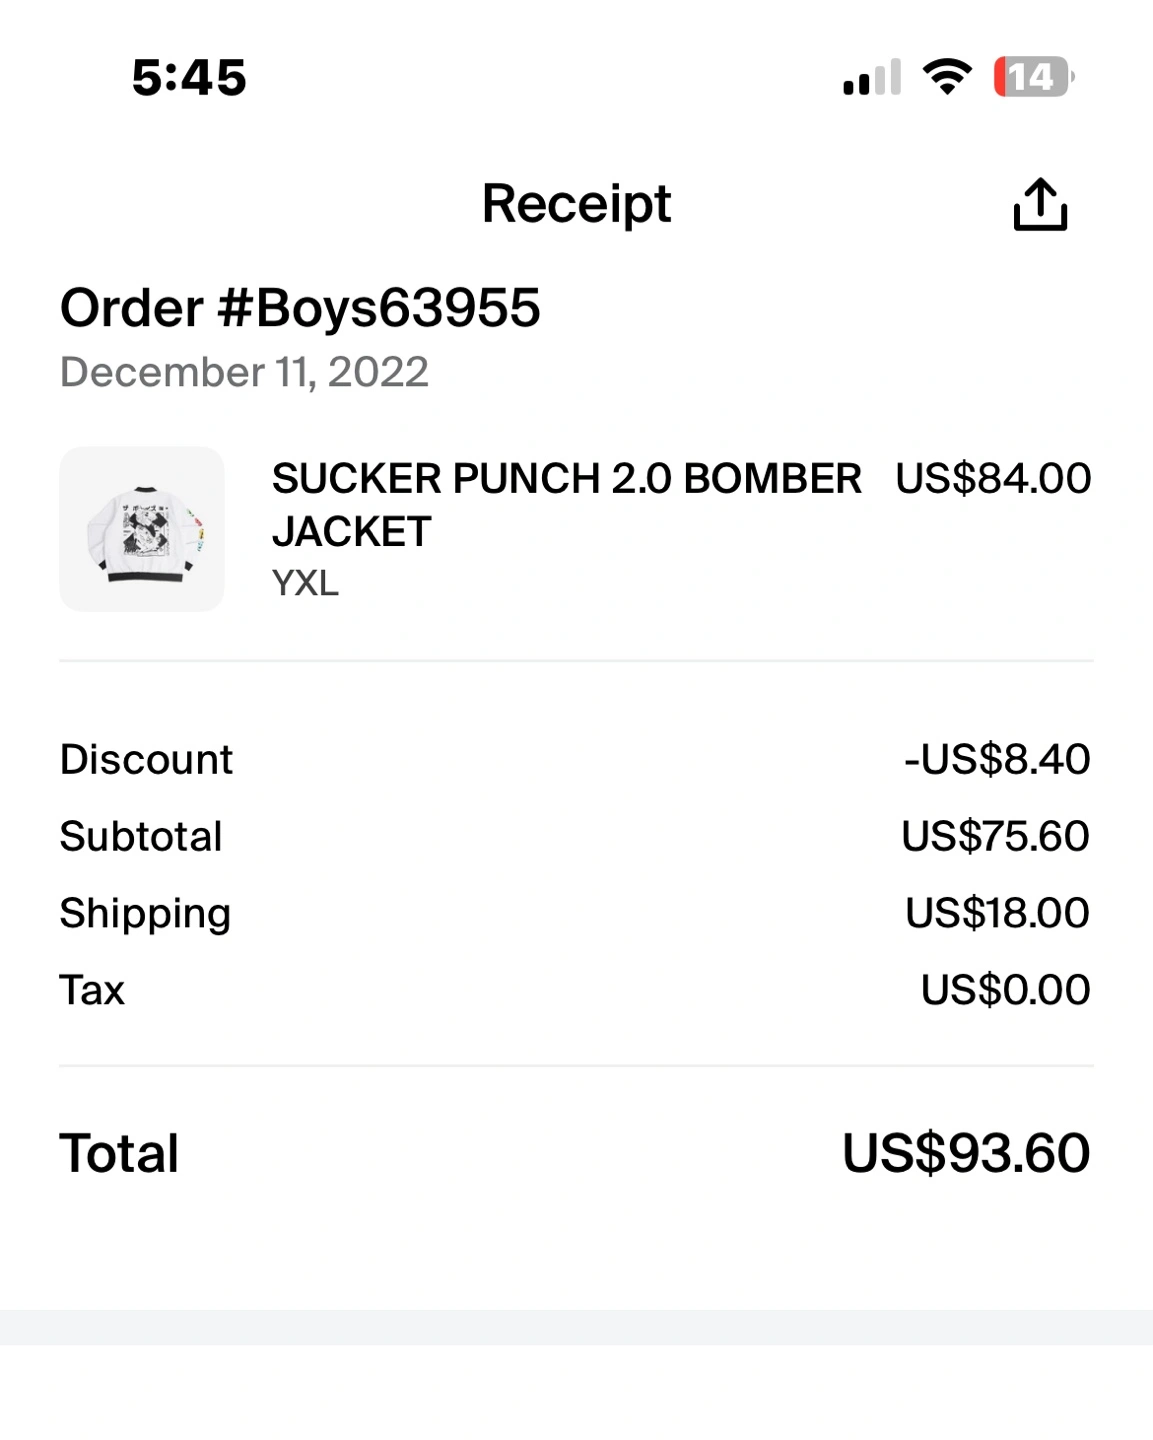Screen dimensions: 1153x1440
Task: Tap the -US$8.40 discount amount
Action: (x=996, y=759)
